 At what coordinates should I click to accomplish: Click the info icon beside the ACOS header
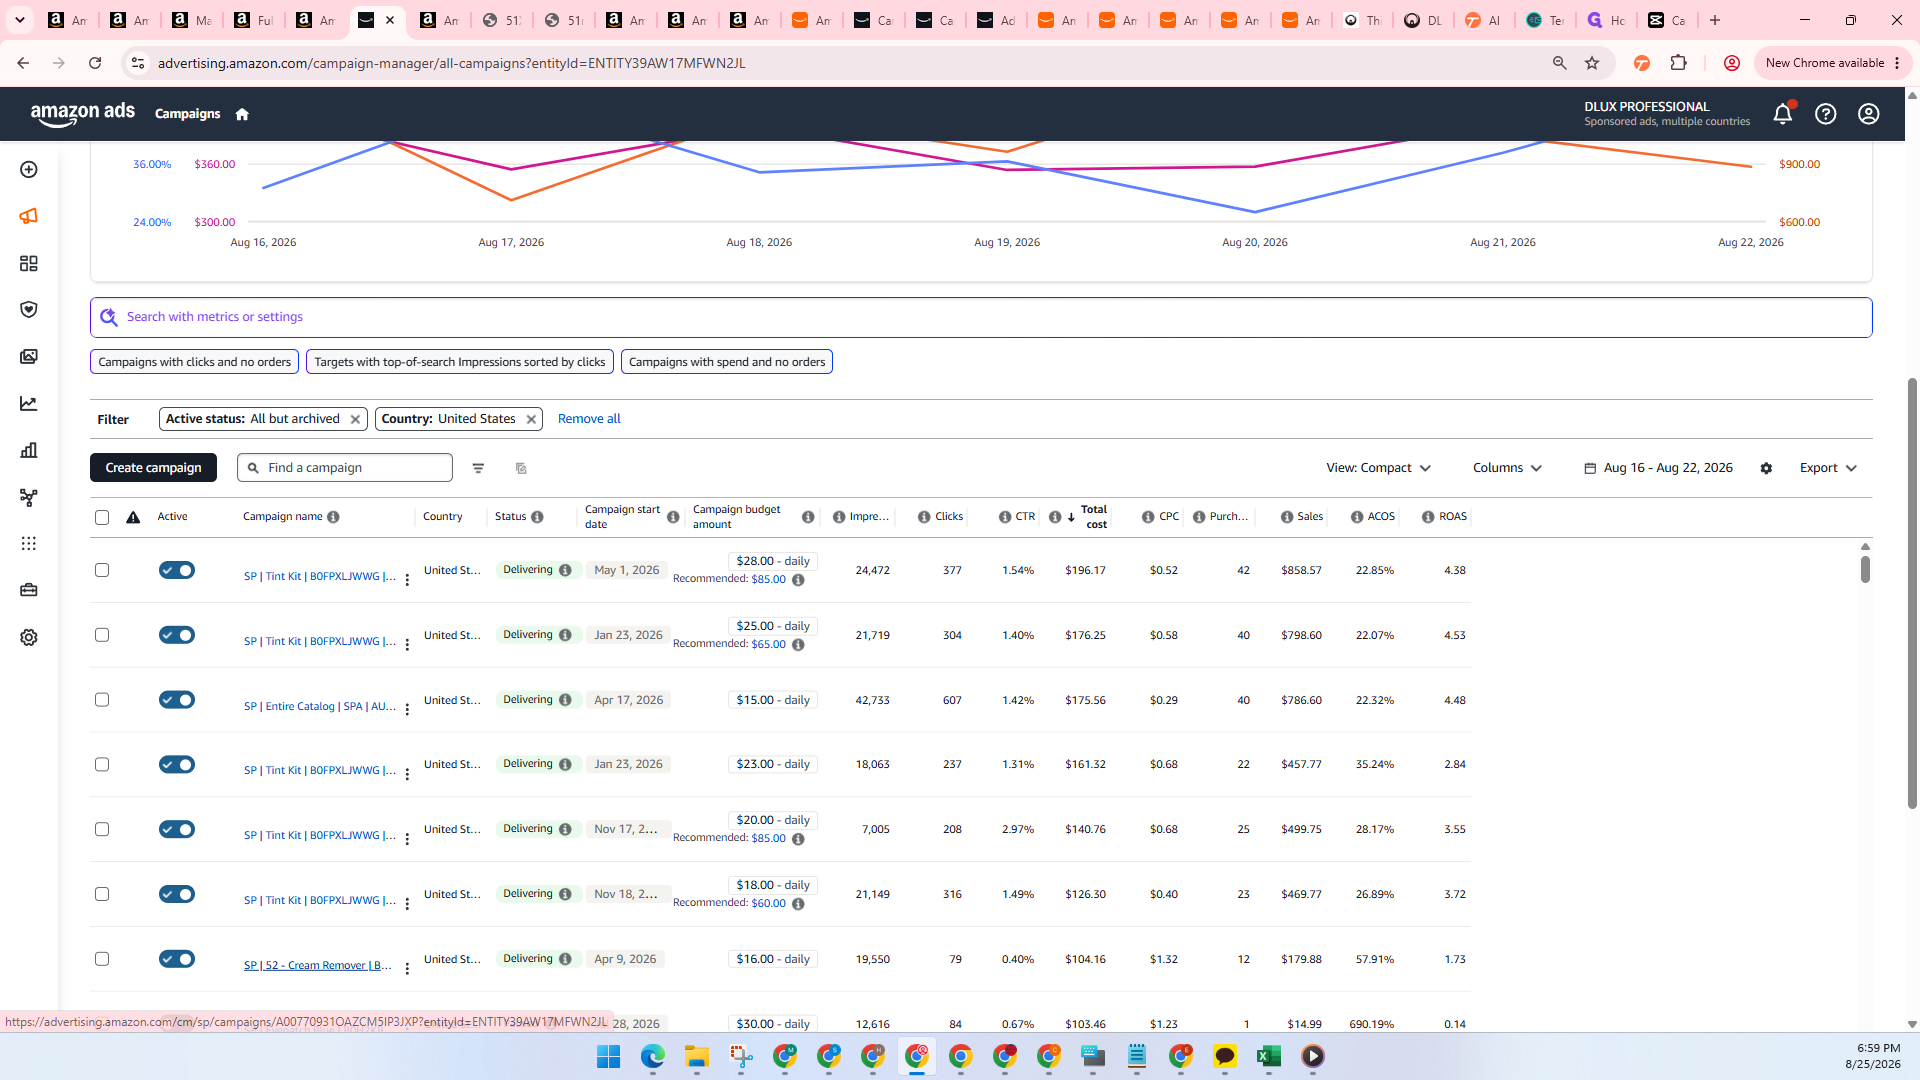[x=1357, y=517]
